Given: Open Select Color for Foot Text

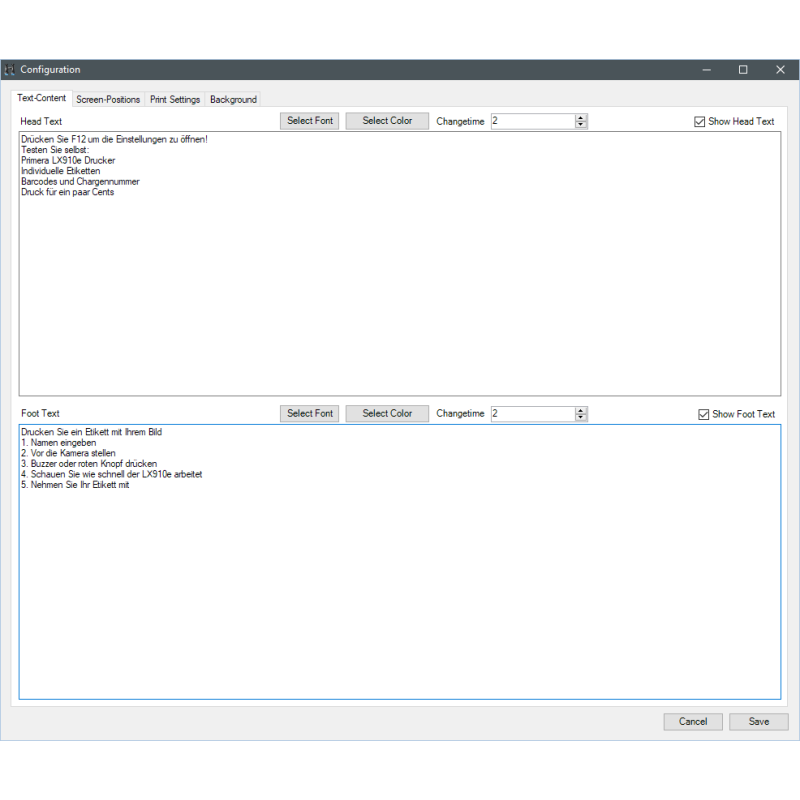Looking at the screenshot, I should 387,414.
